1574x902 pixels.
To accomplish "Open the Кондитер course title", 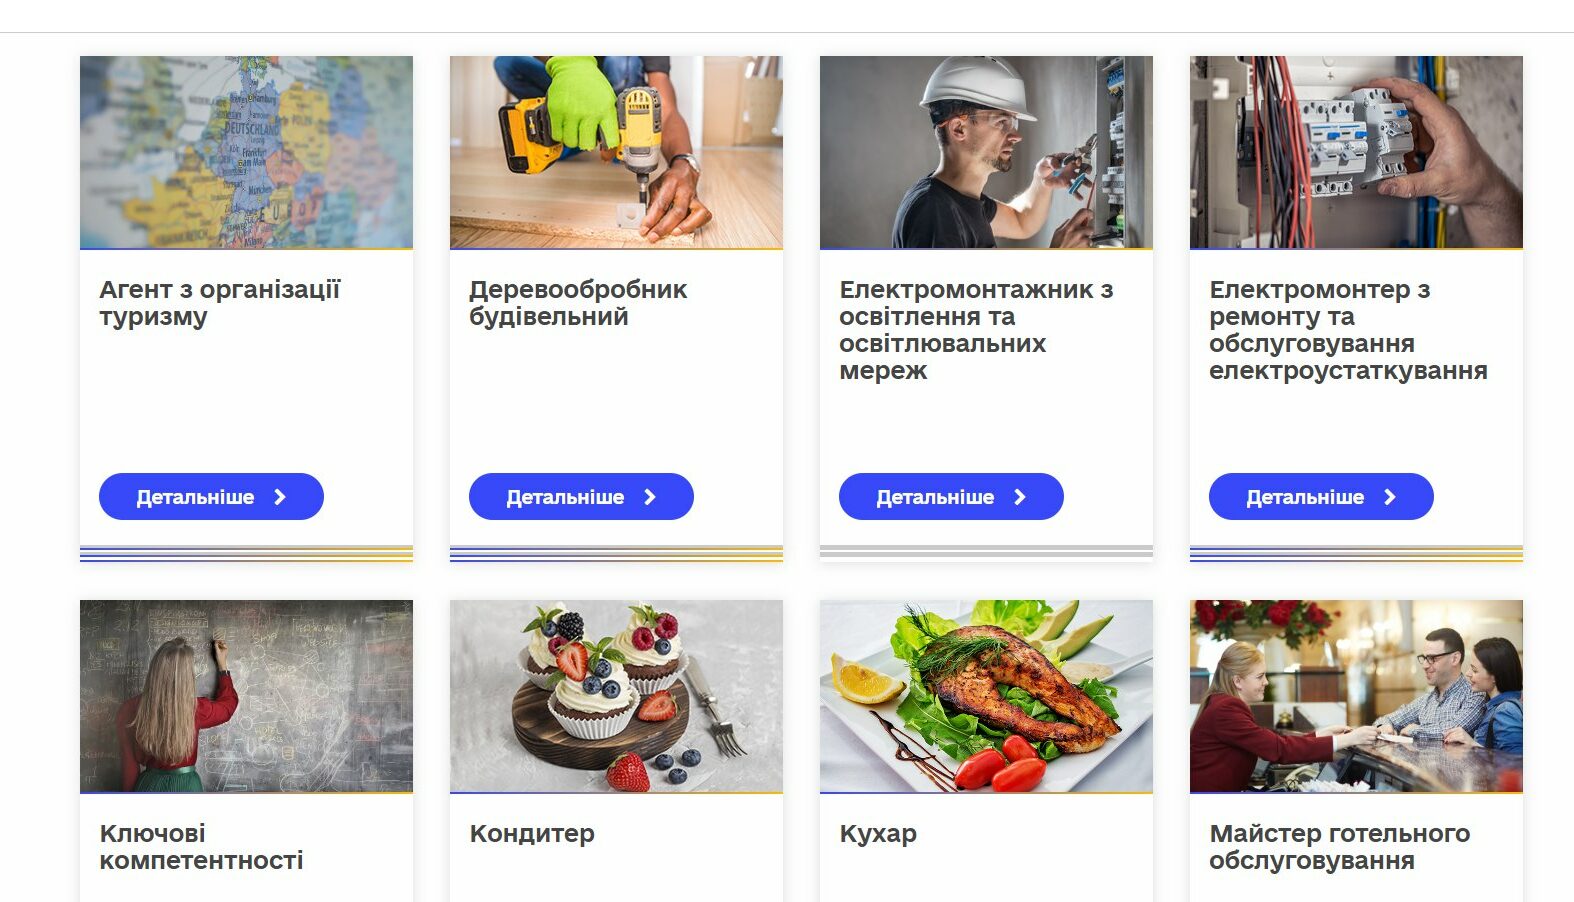I will (x=532, y=833).
